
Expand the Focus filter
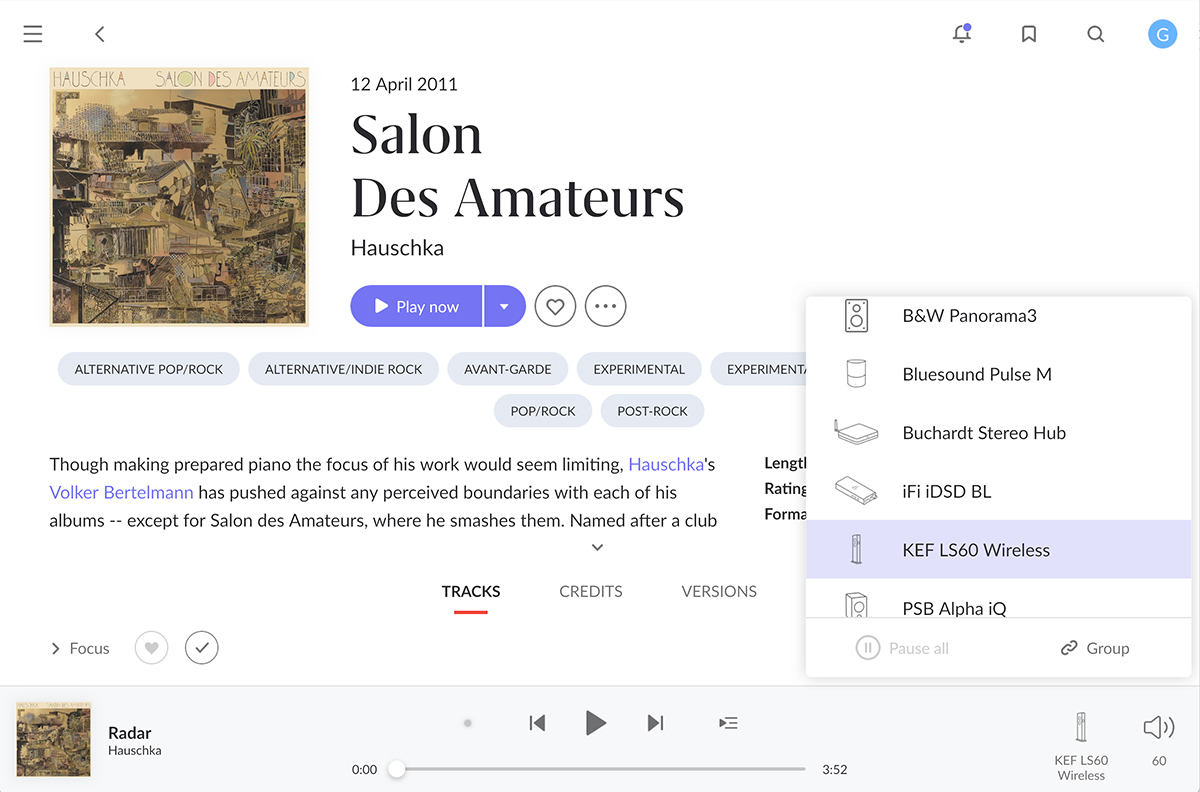(x=80, y=648)
